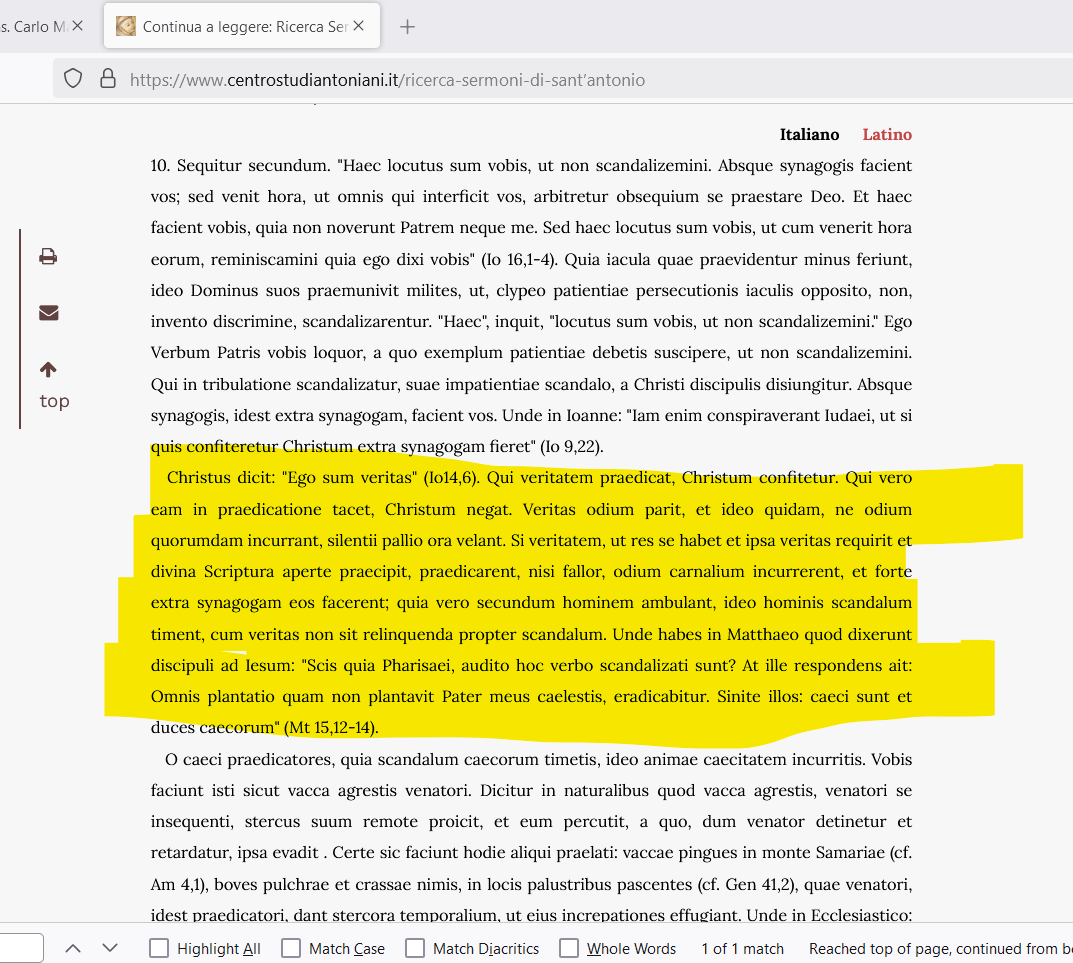Switch the text to Italiano
Image resolution: width=1073 pixels, height=963 pixels.
click(x=810, y=134)
